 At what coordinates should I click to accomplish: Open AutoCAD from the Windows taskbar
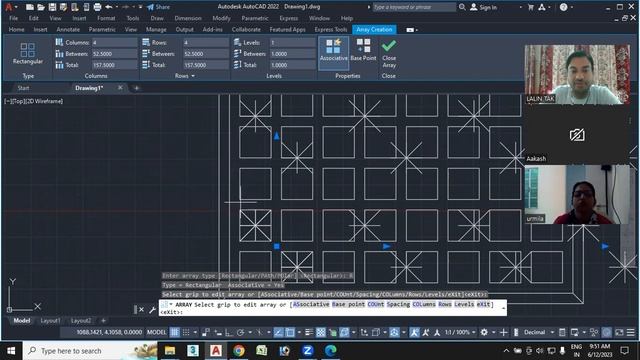pyautogui.click(x=216, y=350)
